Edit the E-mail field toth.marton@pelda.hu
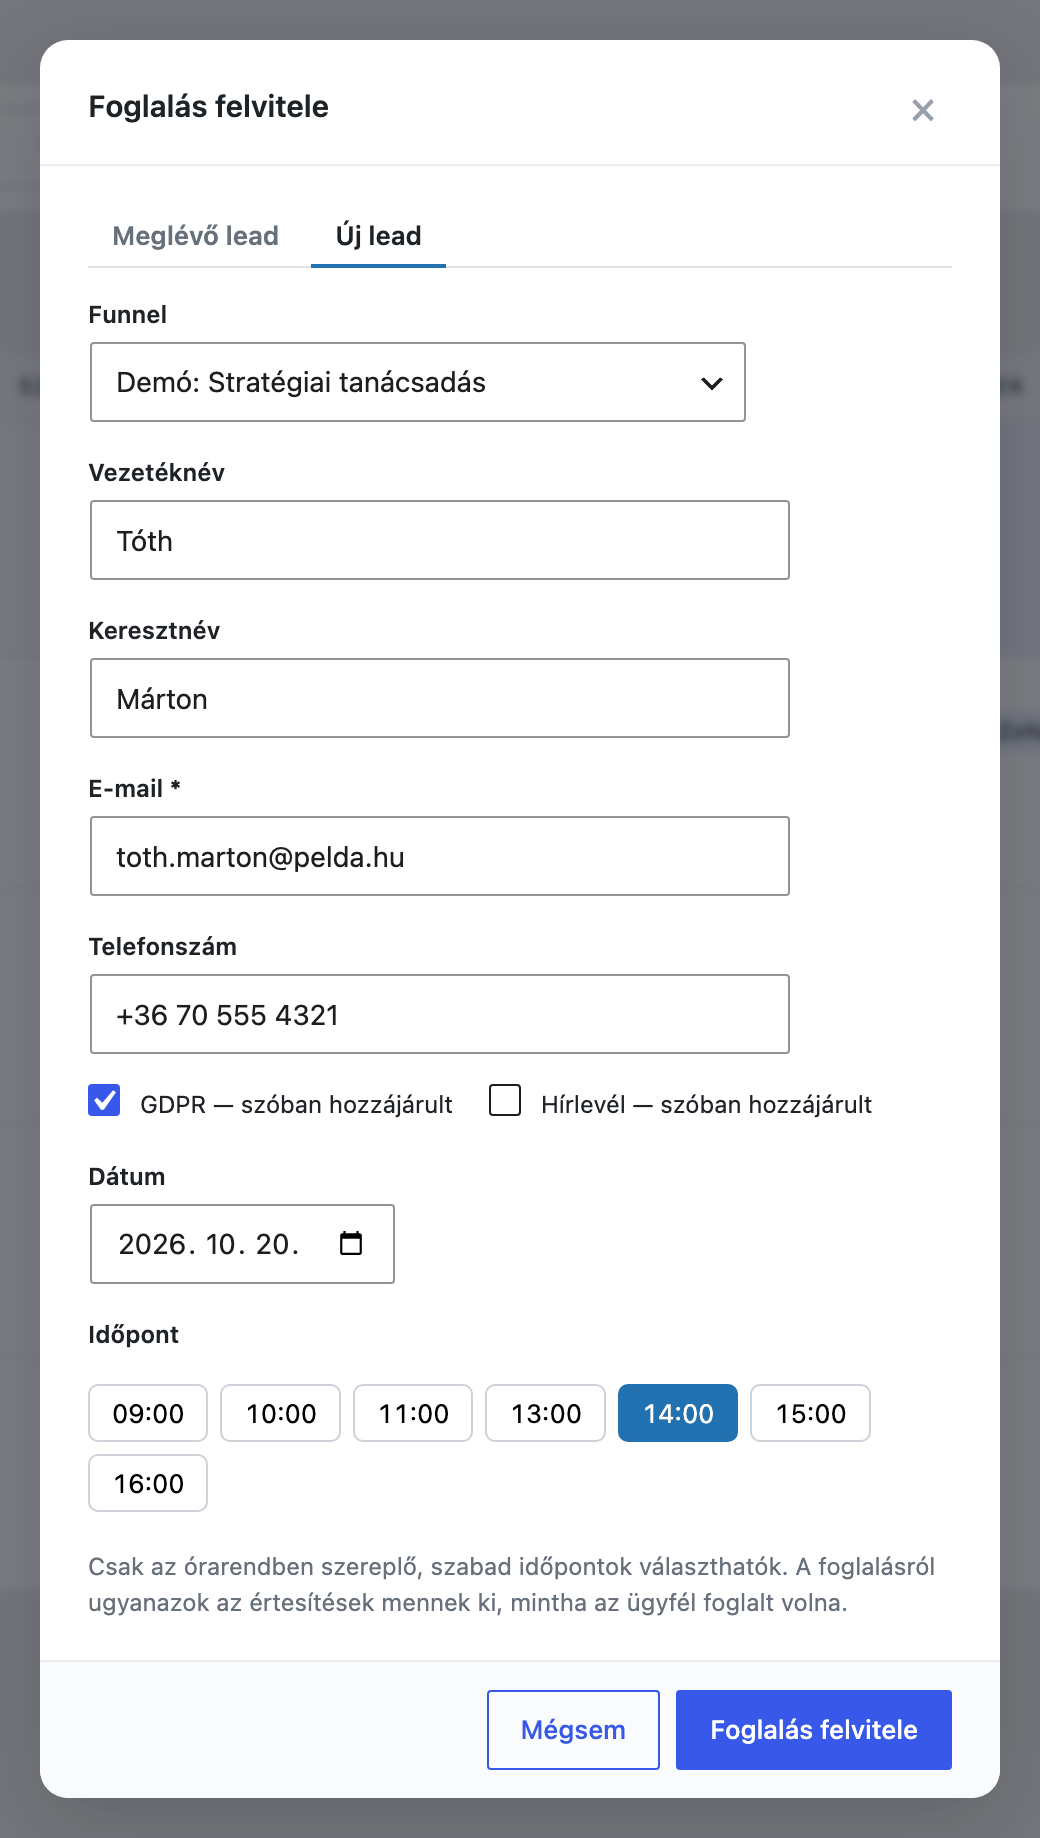 click(440, 856)
